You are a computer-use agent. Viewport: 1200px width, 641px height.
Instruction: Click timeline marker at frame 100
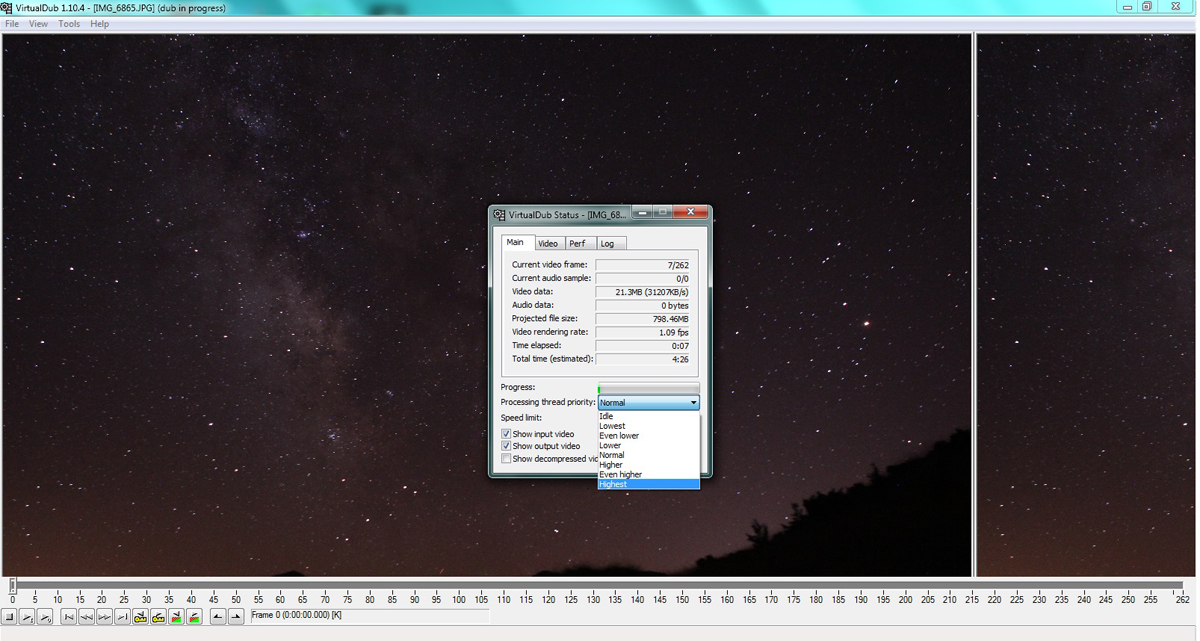[458, 600]
